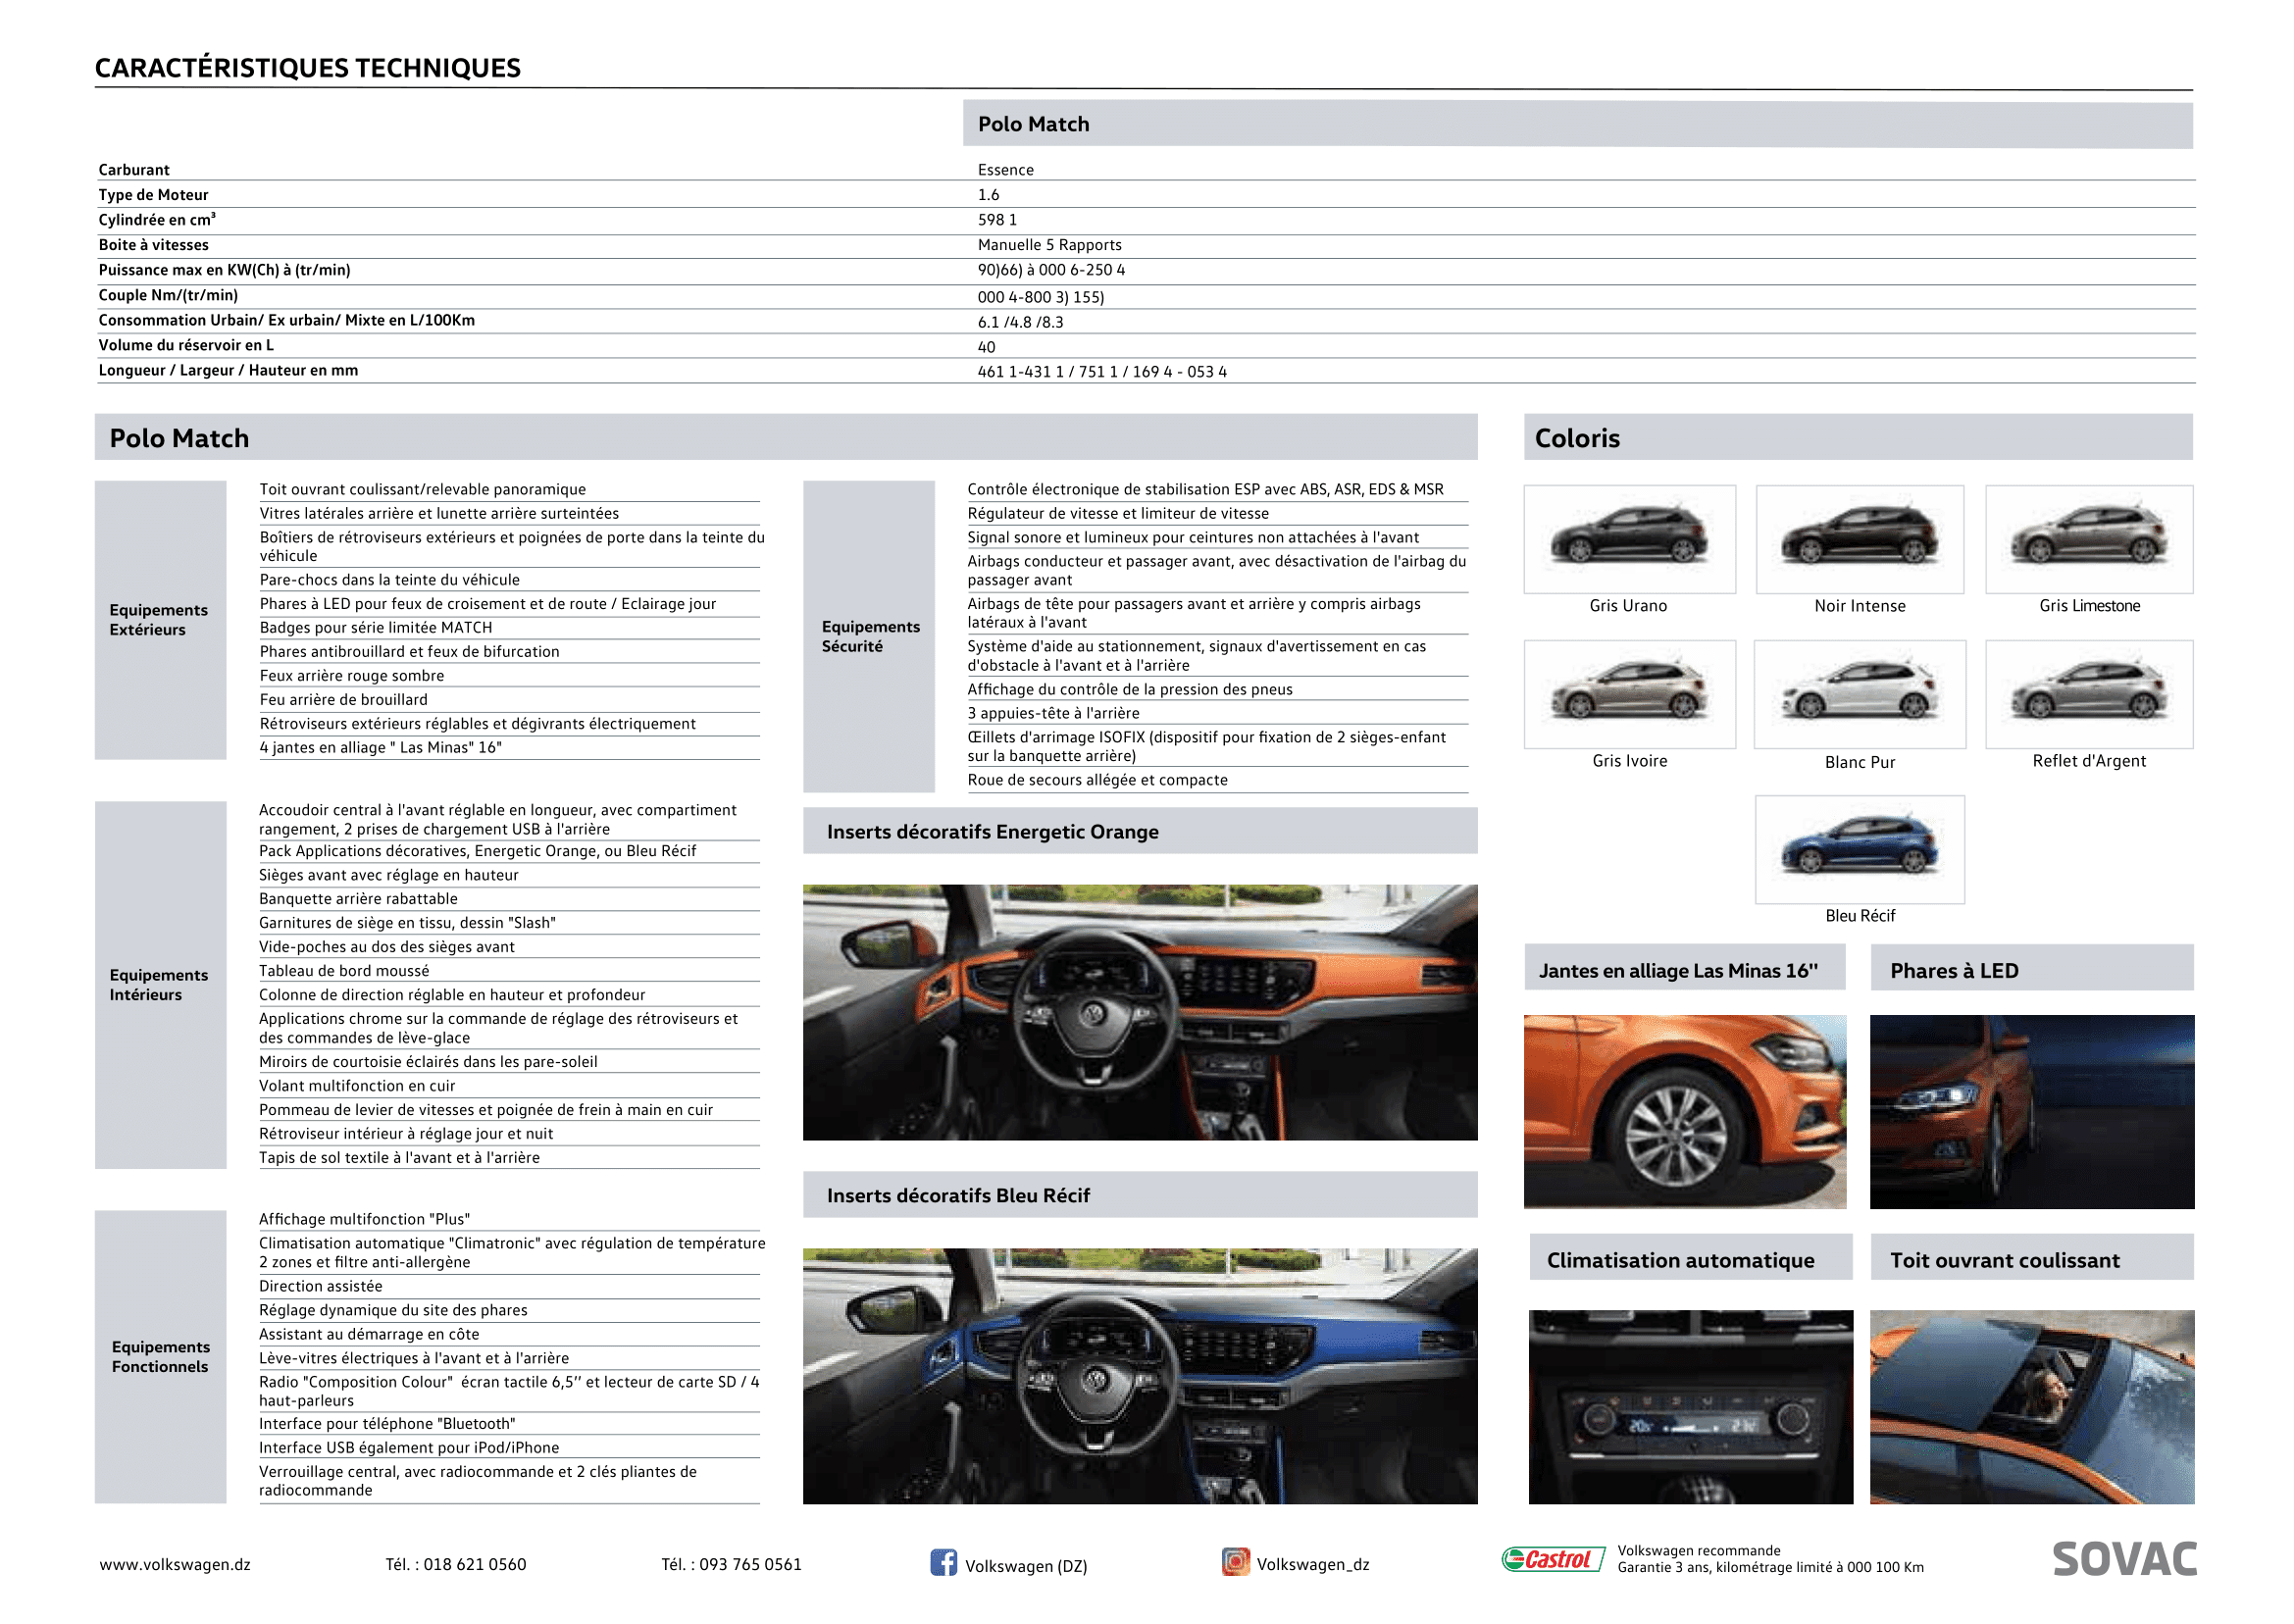
Task: Click the SOVAC logo at bottom right
Action: click(x=2123, y=1559)
